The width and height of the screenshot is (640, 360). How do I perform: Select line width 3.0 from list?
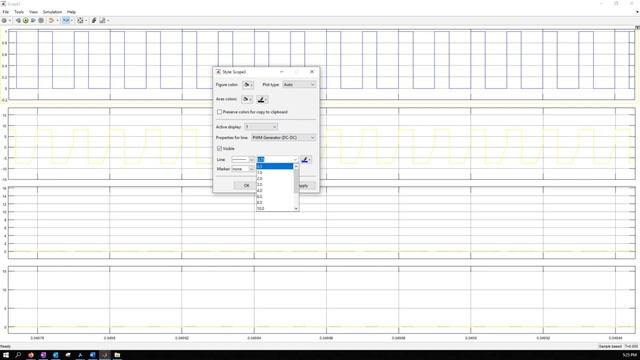click(x=275, y=184)
